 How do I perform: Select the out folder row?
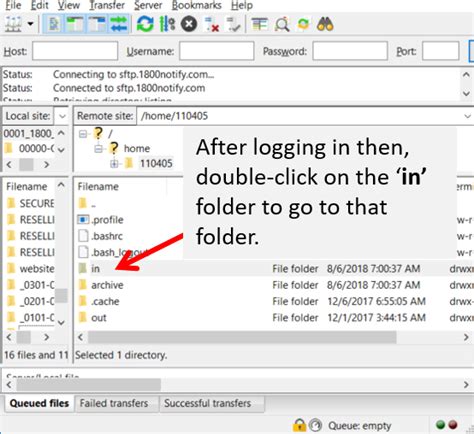(x=273, y=318)
